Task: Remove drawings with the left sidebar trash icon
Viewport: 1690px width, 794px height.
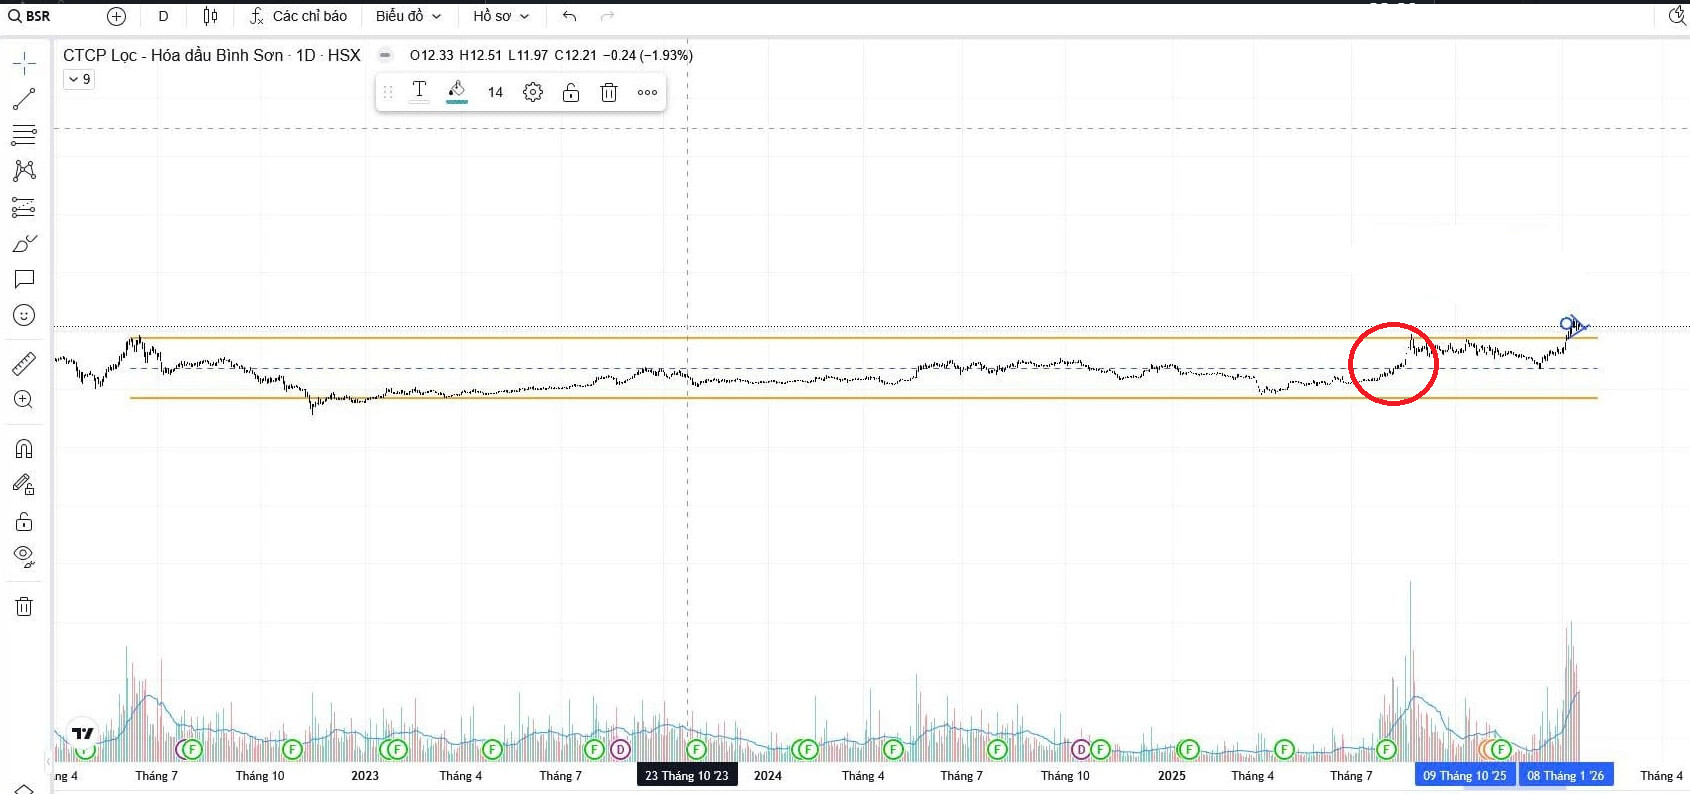Action: coord(24,606)
